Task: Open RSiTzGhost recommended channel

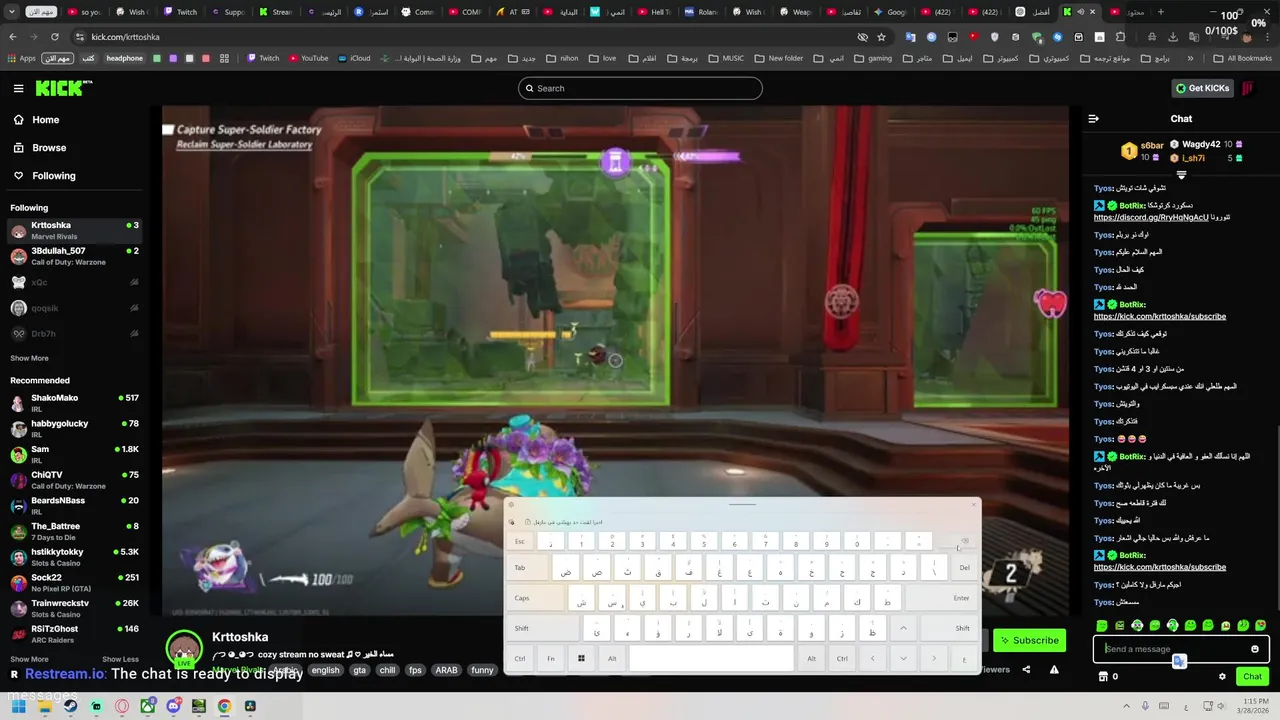Action: [x=72, y=634]
